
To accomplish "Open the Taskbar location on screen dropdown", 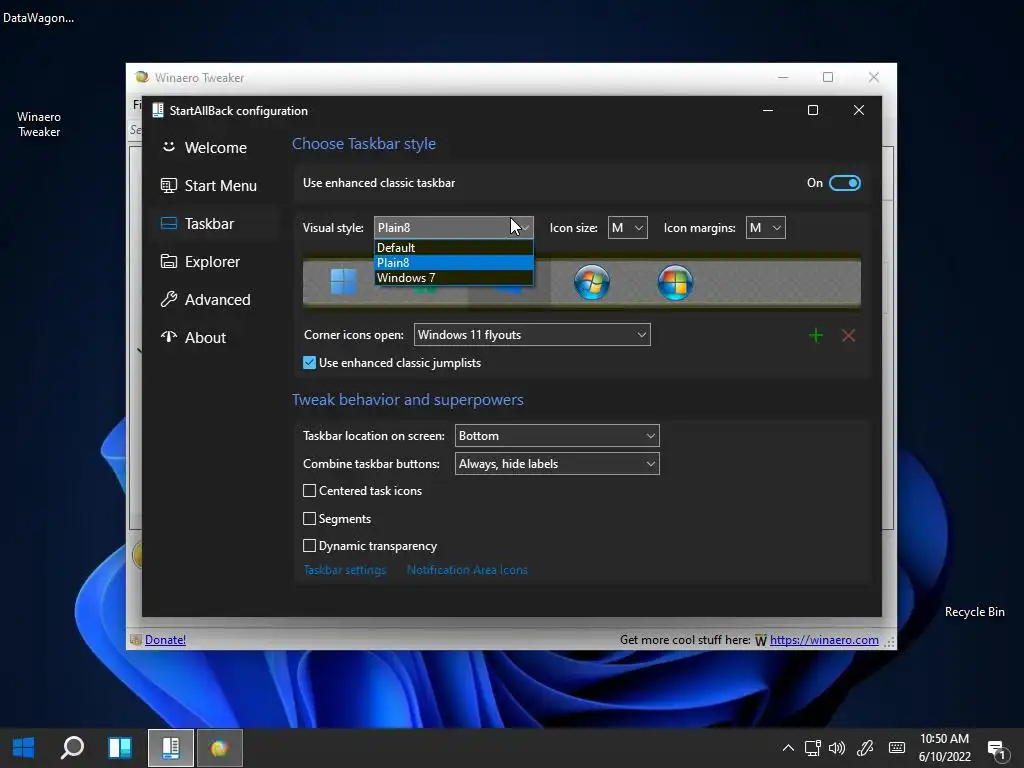I will coord(557,436).
